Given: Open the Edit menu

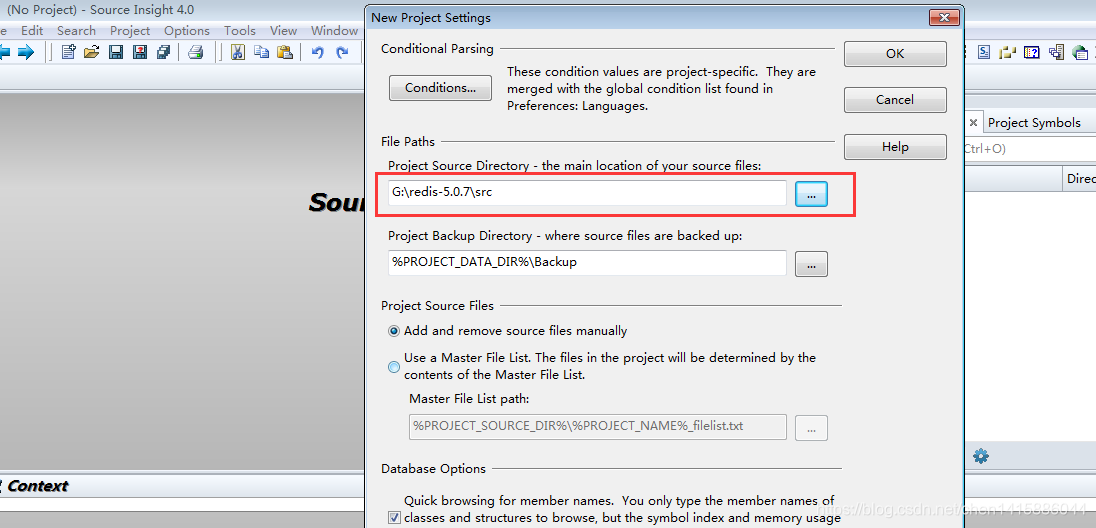Looking at the screenshot, I should tap(32, 31).
